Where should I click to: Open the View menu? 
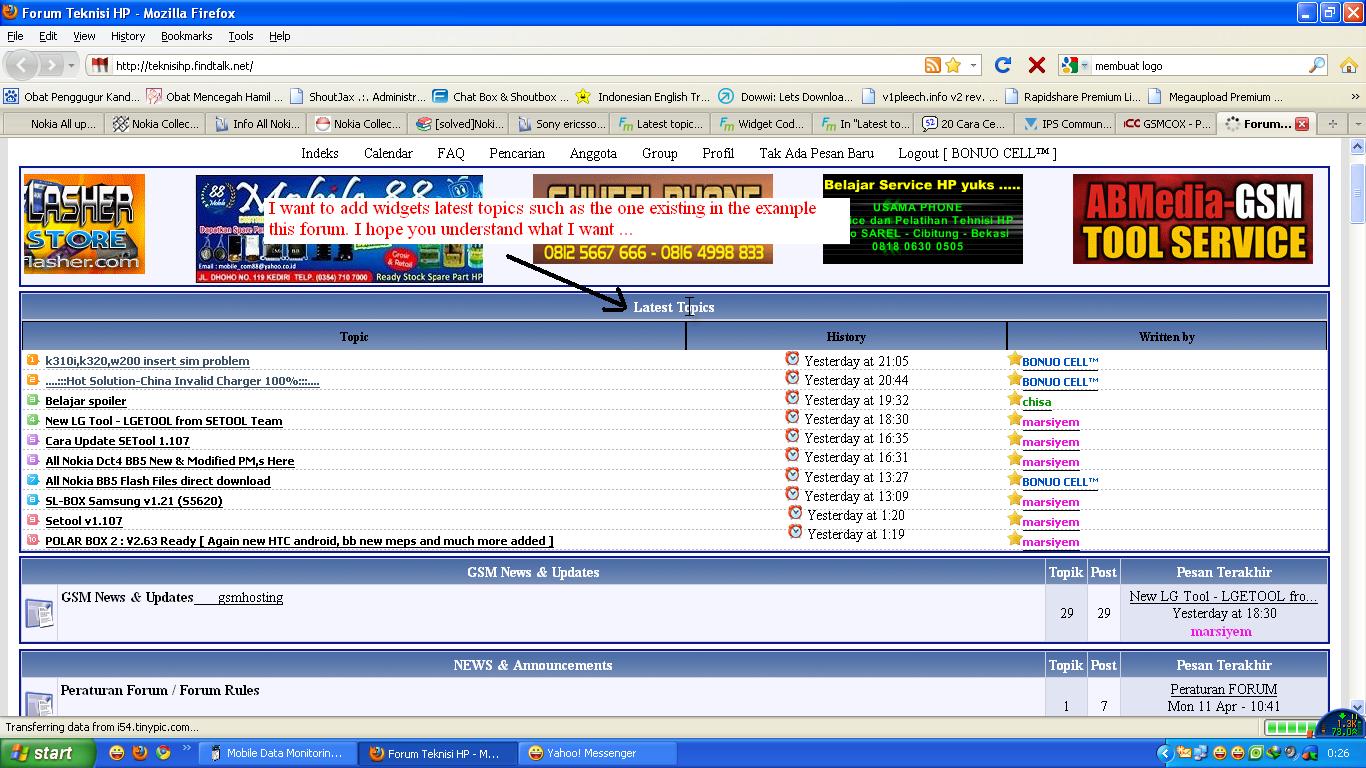84,36
